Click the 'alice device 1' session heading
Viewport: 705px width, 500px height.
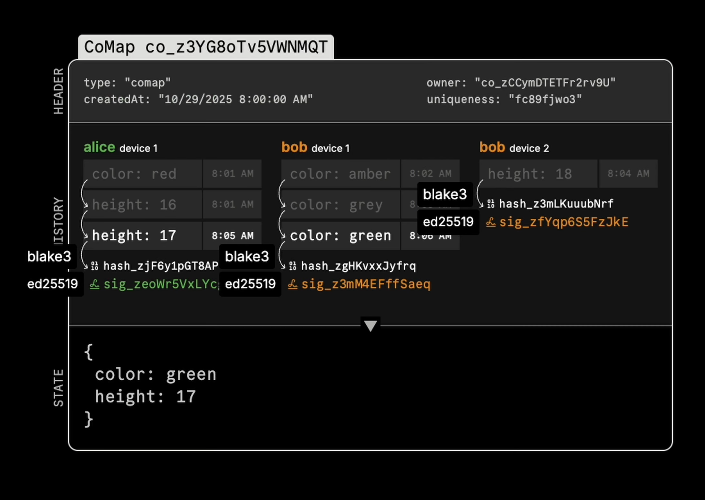click(120, 147)
